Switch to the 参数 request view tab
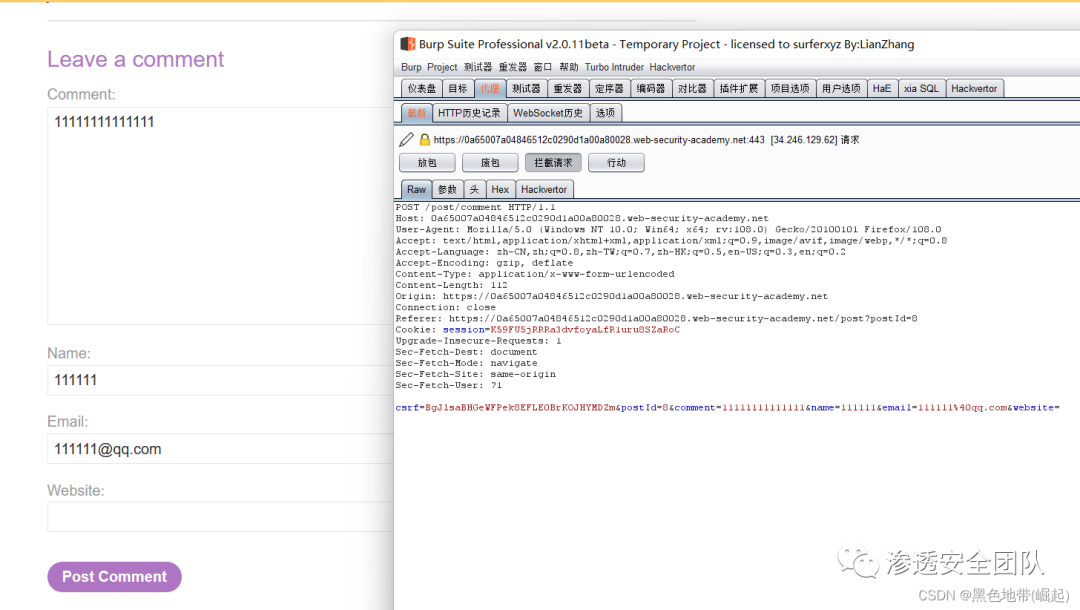Screen dimensions: 1080x610 tap(448, 189)
